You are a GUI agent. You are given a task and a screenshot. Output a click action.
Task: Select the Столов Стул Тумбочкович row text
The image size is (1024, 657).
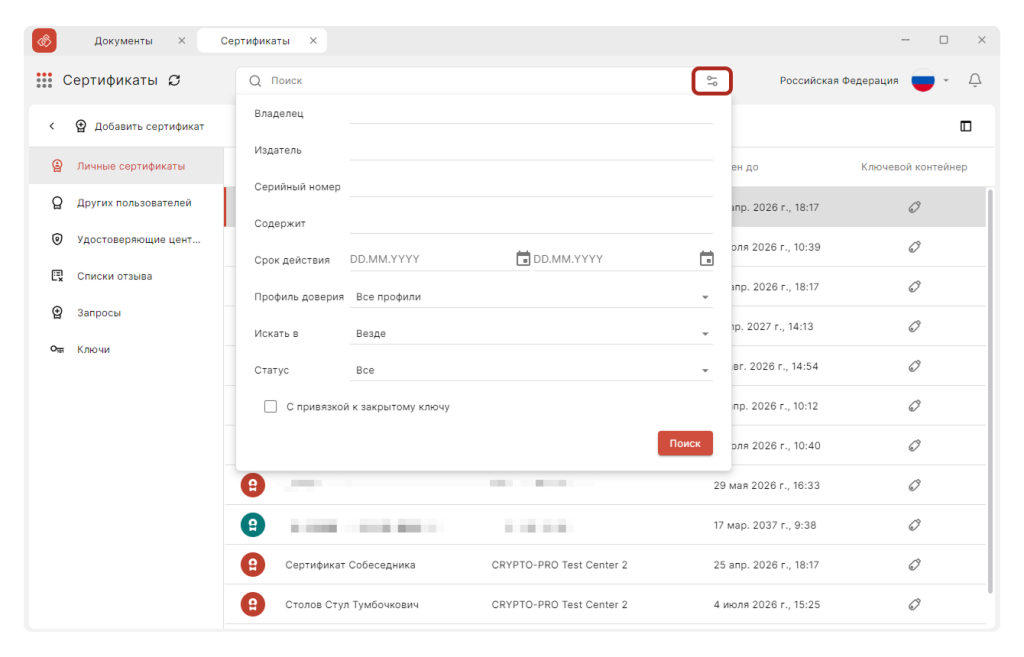click(352, 605)
